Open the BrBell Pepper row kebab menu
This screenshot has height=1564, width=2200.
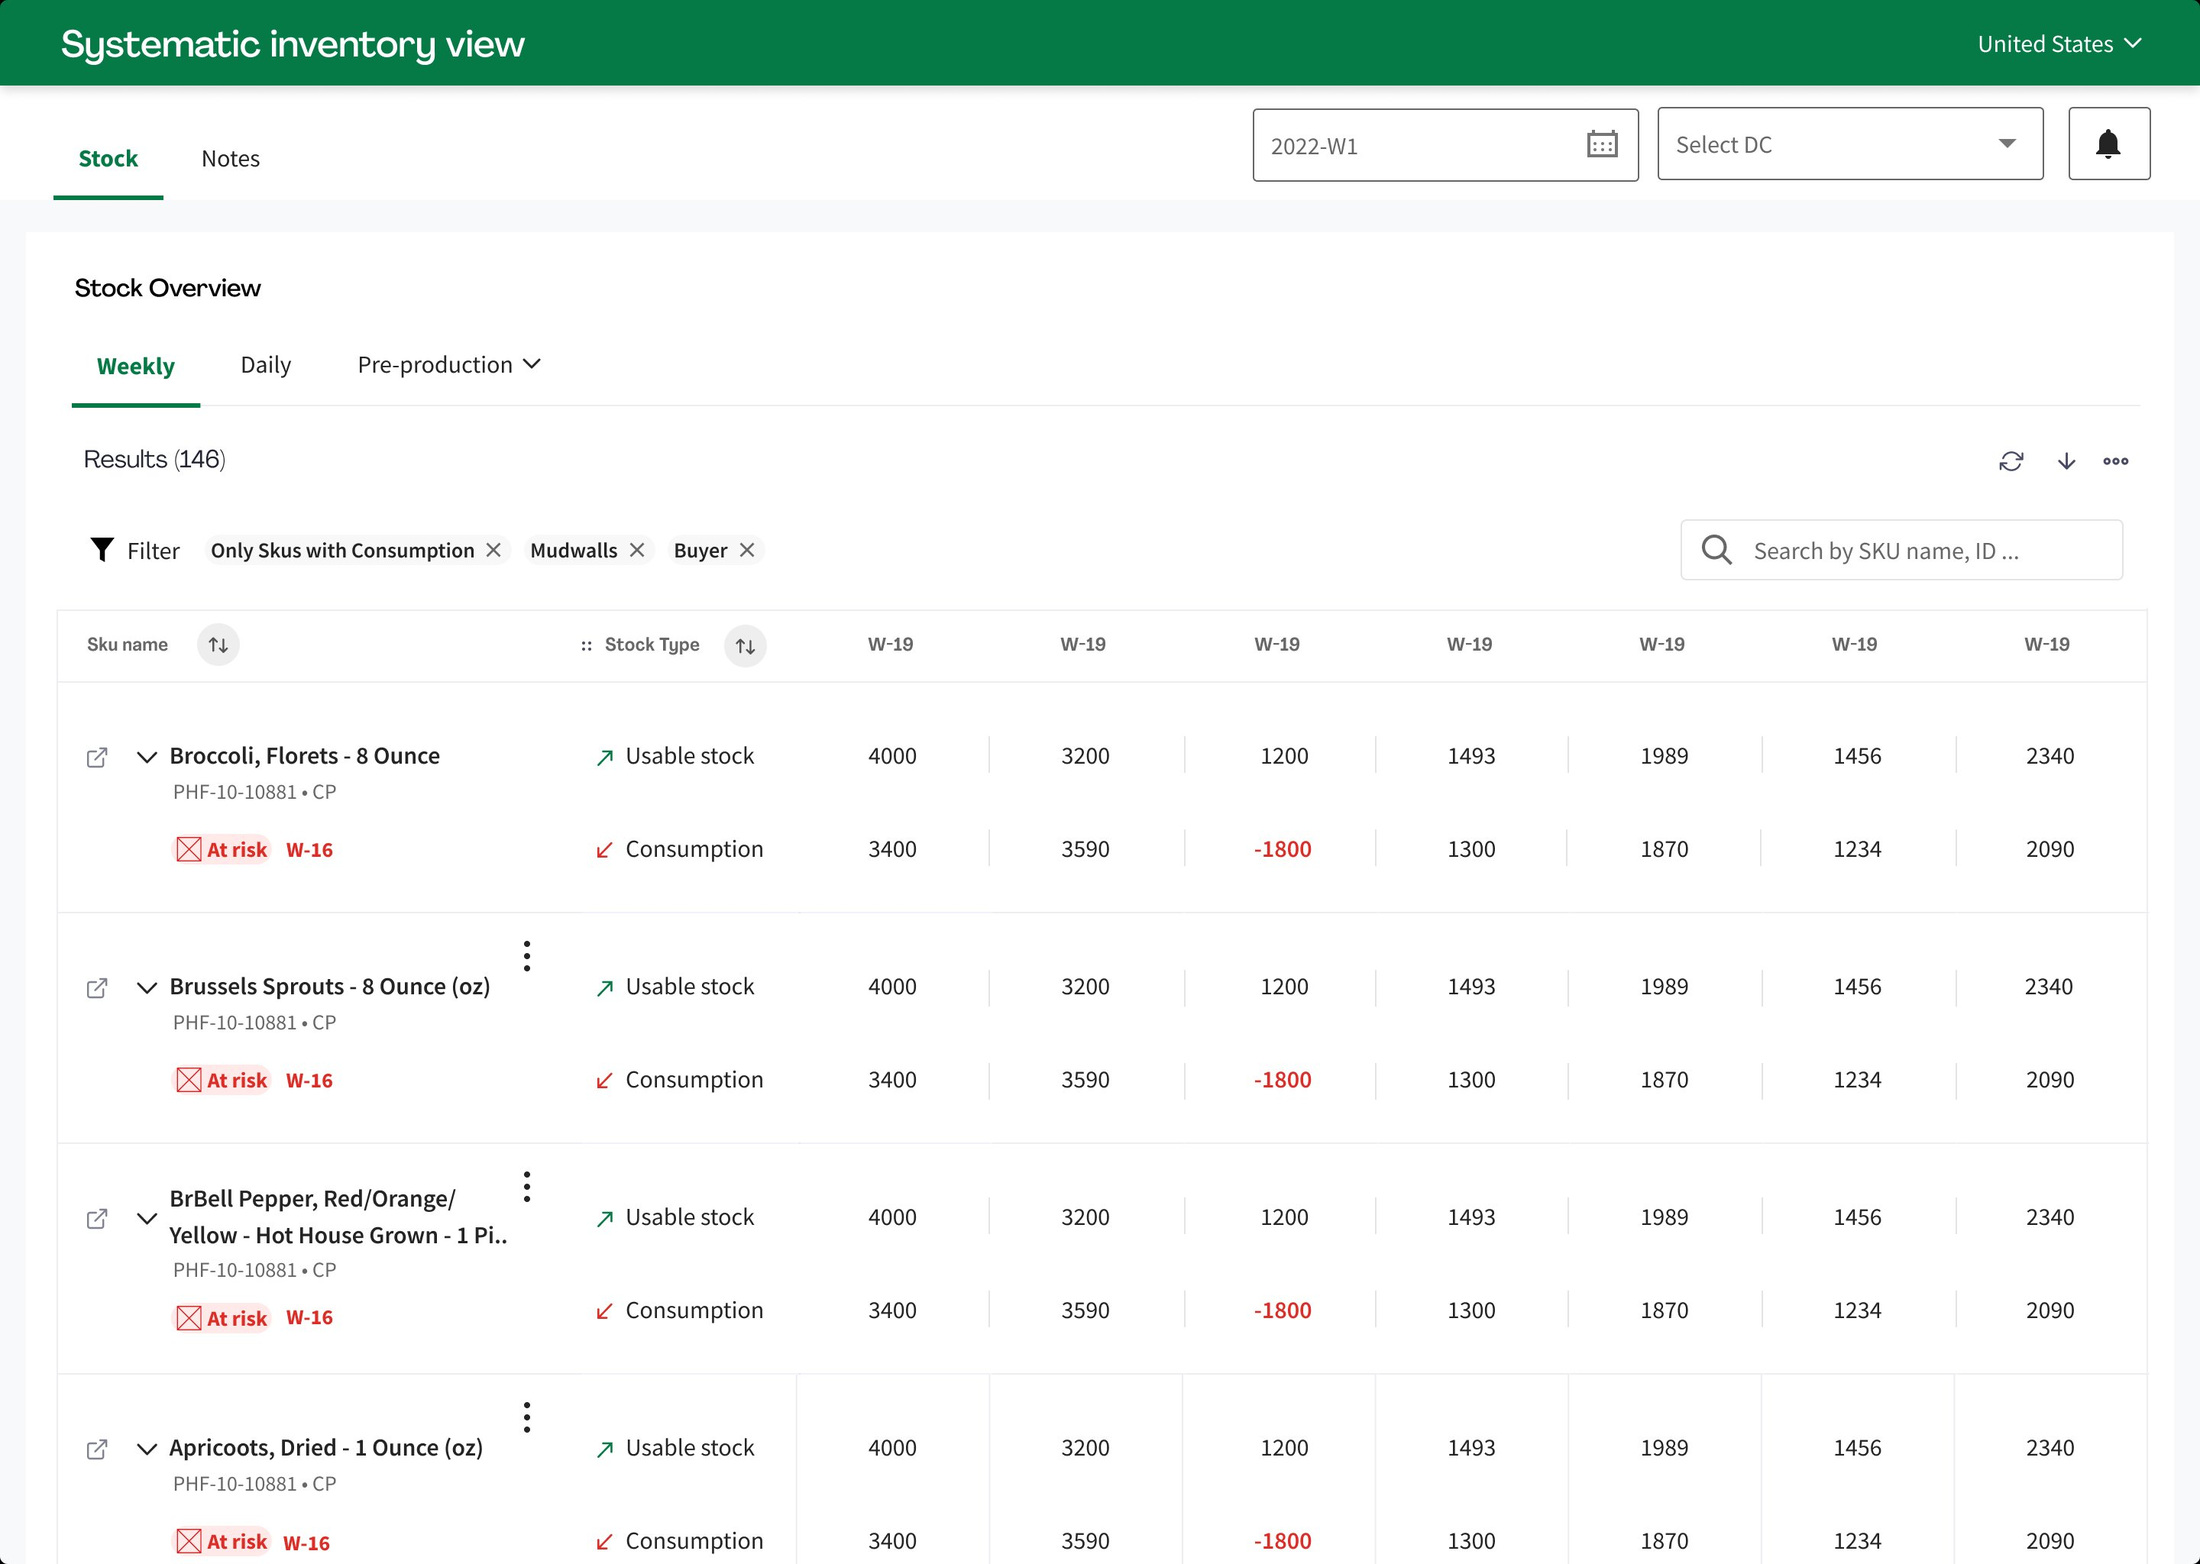pyautogui.click(x=527, y=1187)
